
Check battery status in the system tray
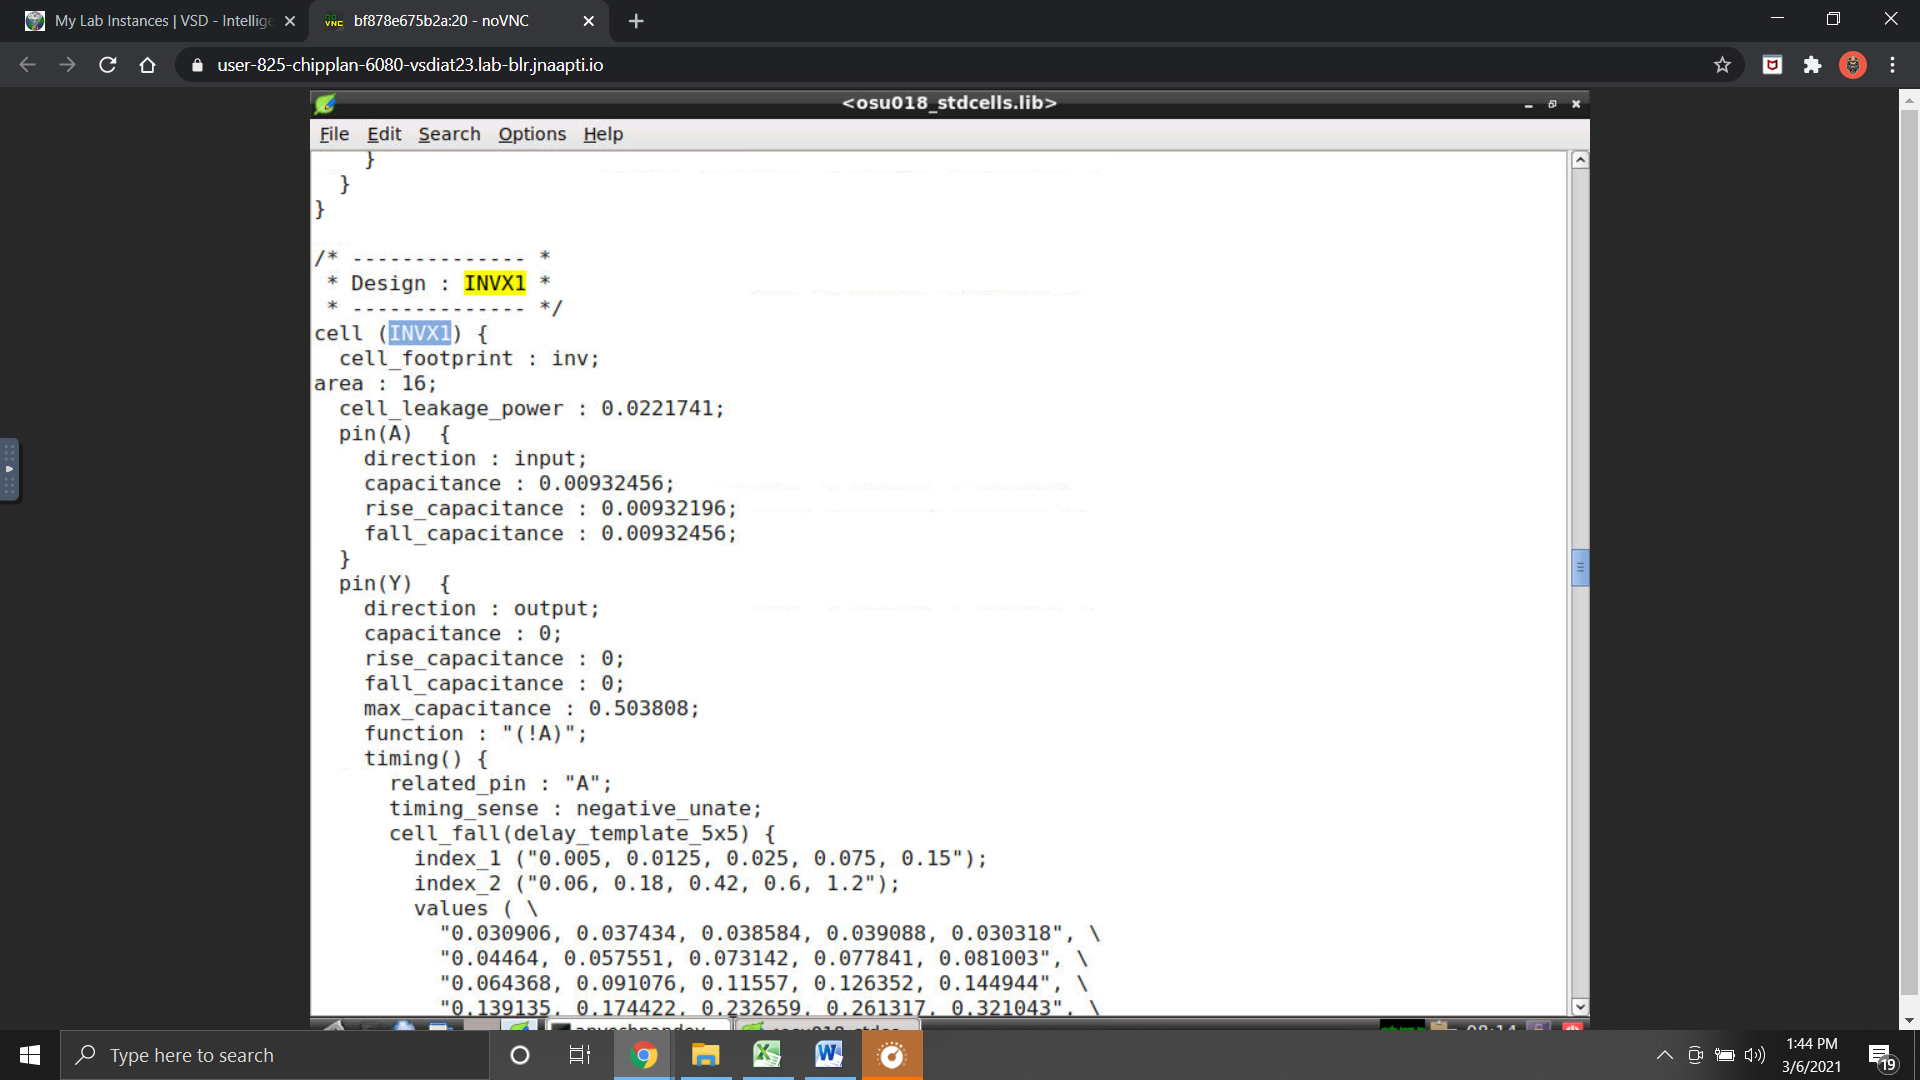(x=1725, y=1054)
